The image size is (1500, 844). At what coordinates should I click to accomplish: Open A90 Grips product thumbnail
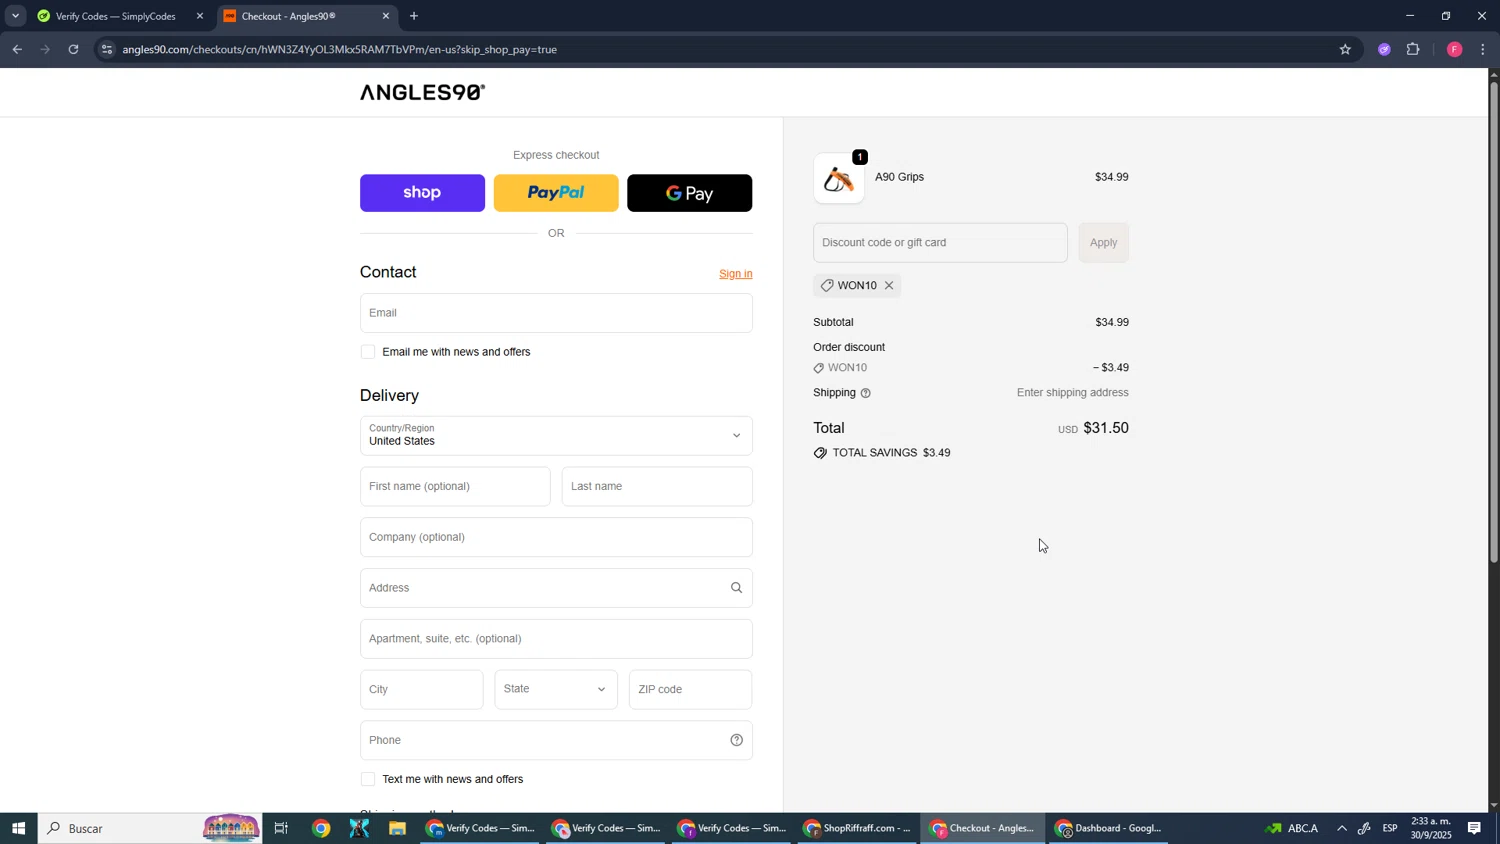point(839,178)
